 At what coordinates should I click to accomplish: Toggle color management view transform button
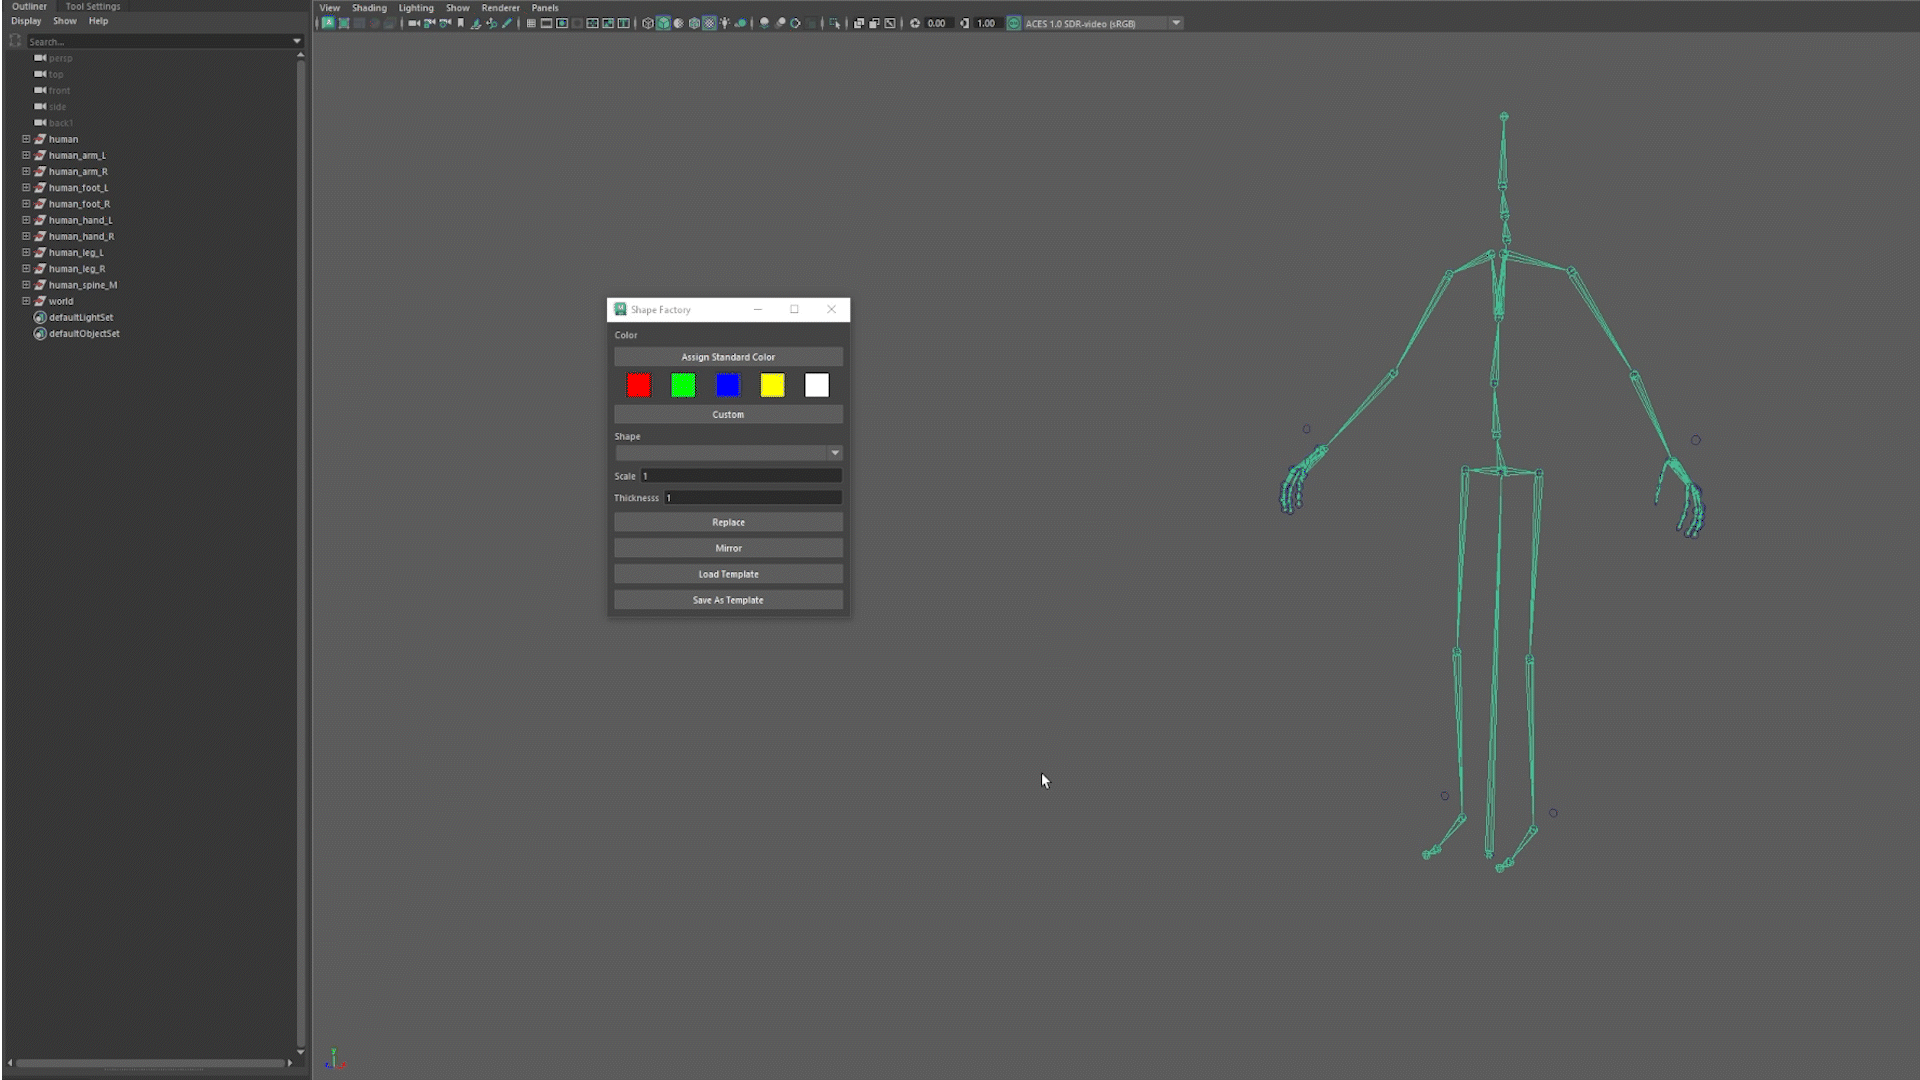pos(1014,23)
